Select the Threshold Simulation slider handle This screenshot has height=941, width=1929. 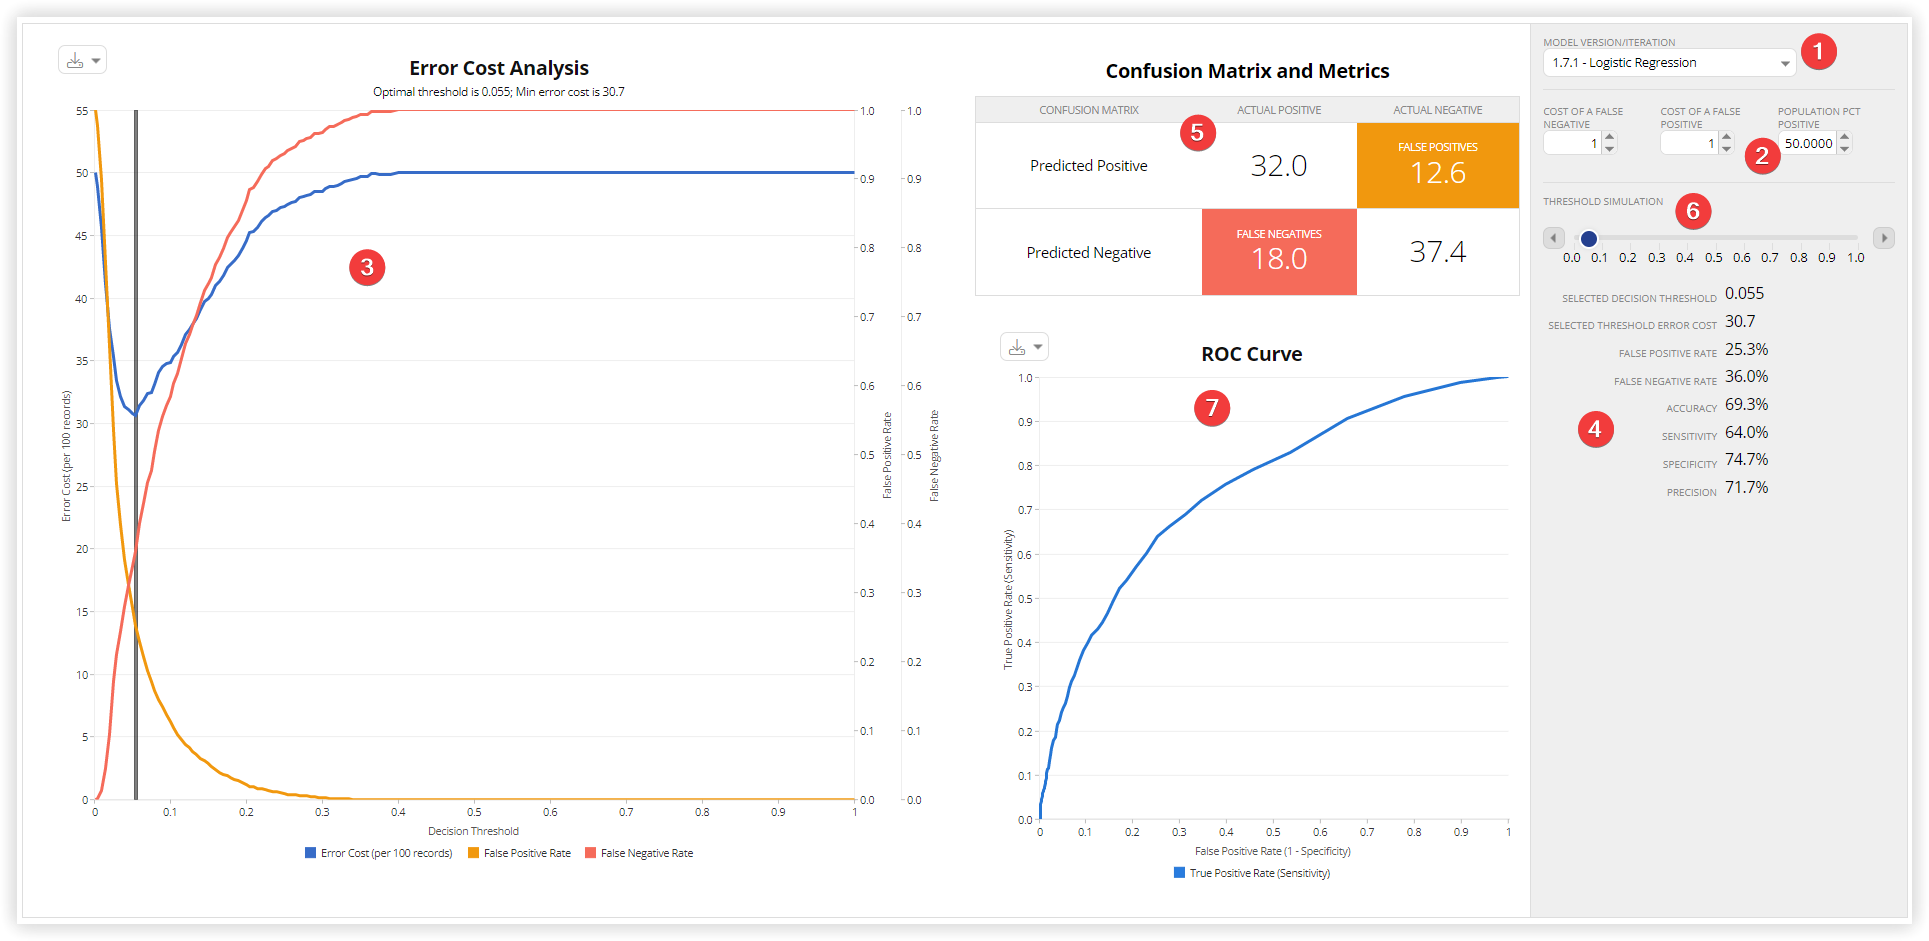(1589, 238)
